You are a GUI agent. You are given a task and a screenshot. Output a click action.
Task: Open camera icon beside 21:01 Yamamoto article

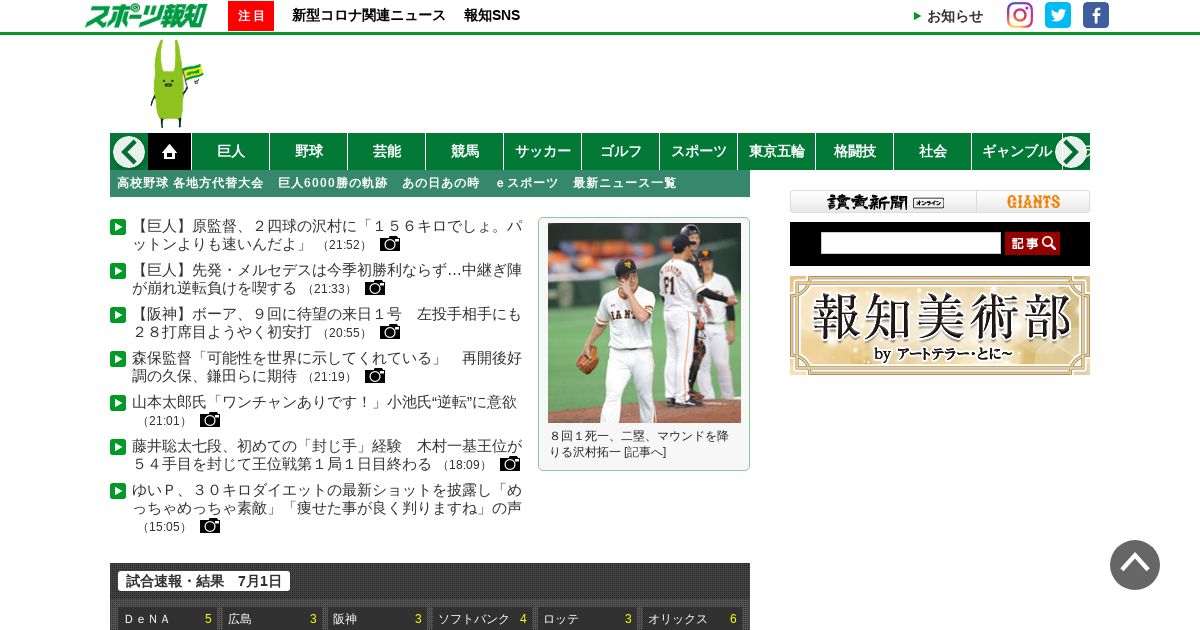click(210, 420)
